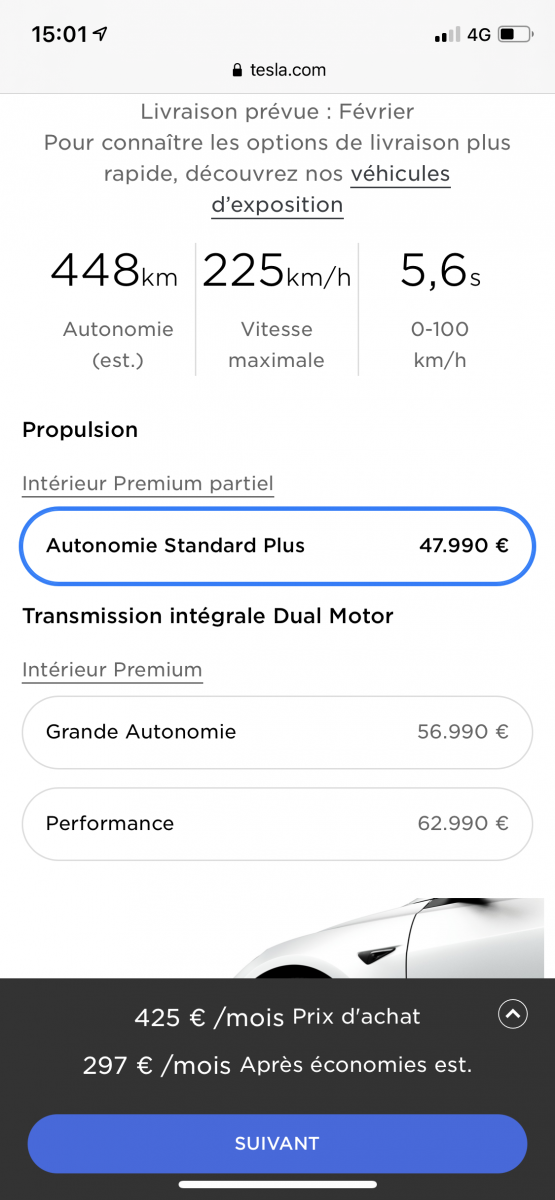Screen dimensions: 555x1200
Task: Open the véhicules d'exposition link
Action: [x=330, y=189]
